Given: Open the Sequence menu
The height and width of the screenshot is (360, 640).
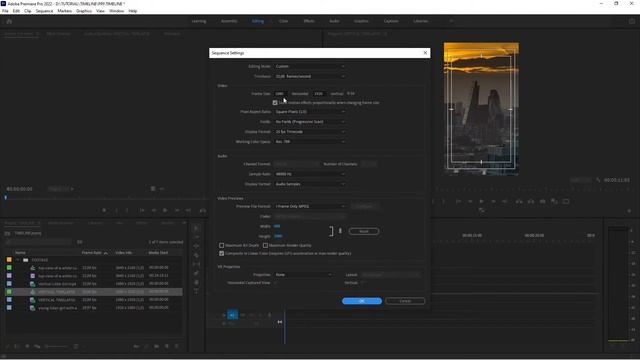Looking at the screenshot, I should (x=44, y=11).
